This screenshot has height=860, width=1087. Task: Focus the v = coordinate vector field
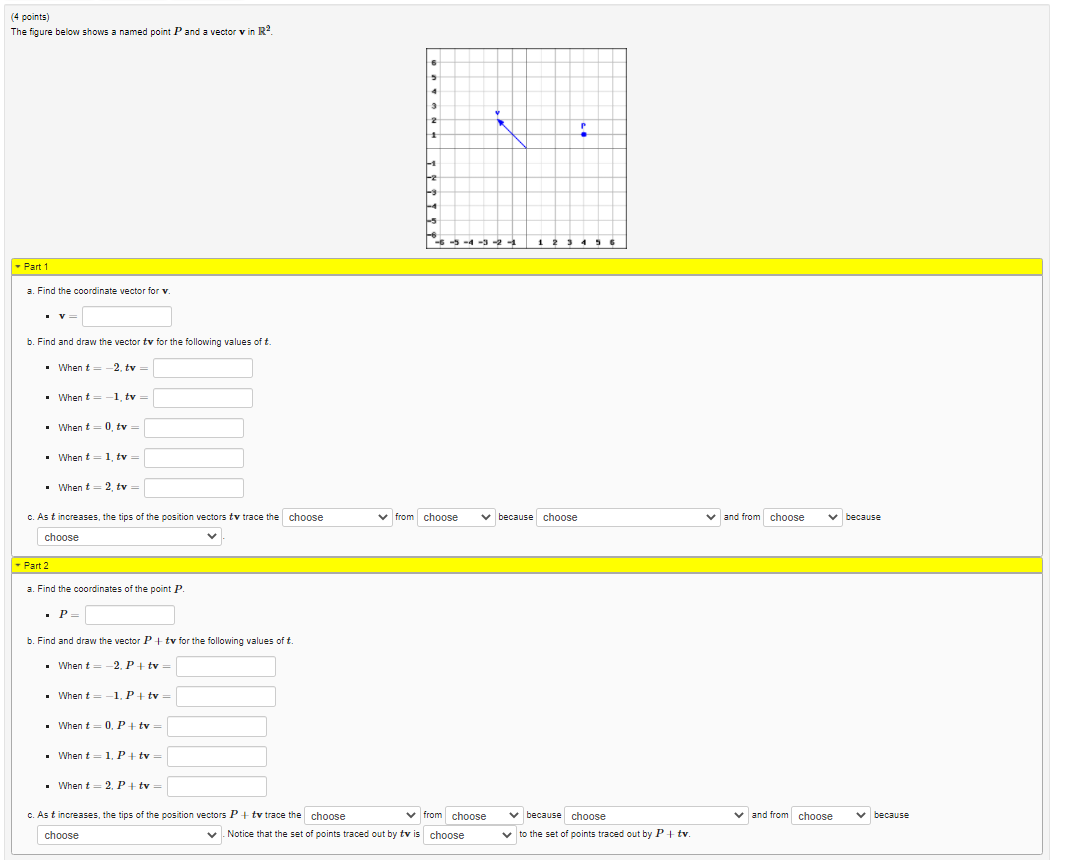click(x=127, y=317)
